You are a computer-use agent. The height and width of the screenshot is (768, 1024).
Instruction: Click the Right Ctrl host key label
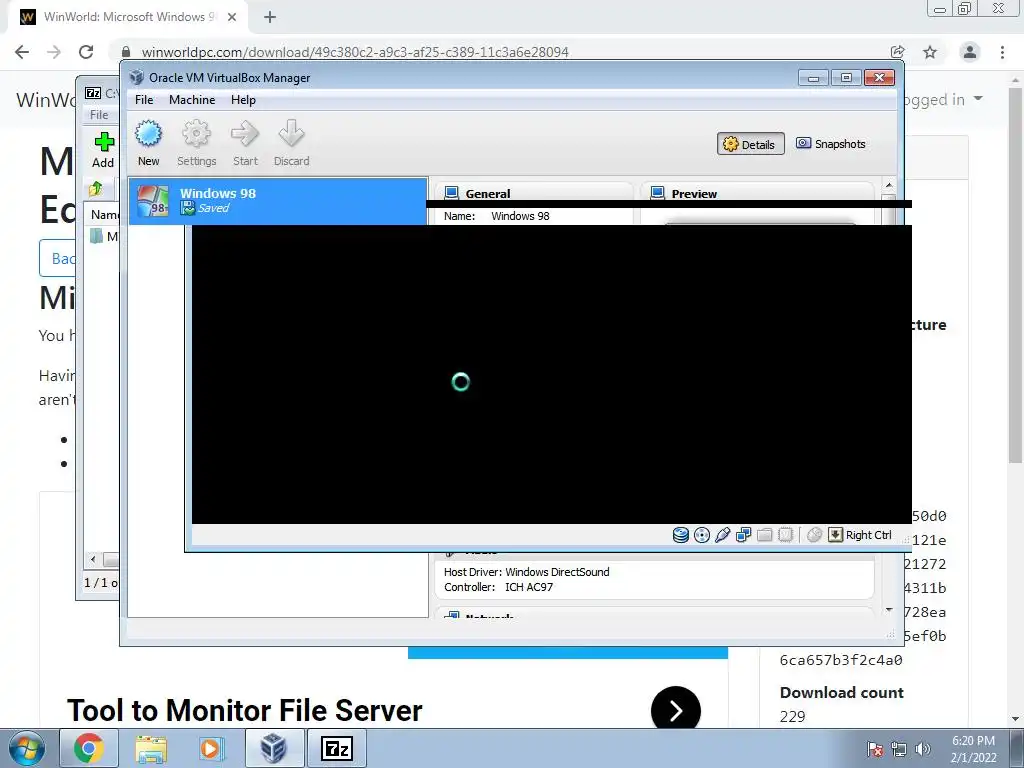pos(869,535)
